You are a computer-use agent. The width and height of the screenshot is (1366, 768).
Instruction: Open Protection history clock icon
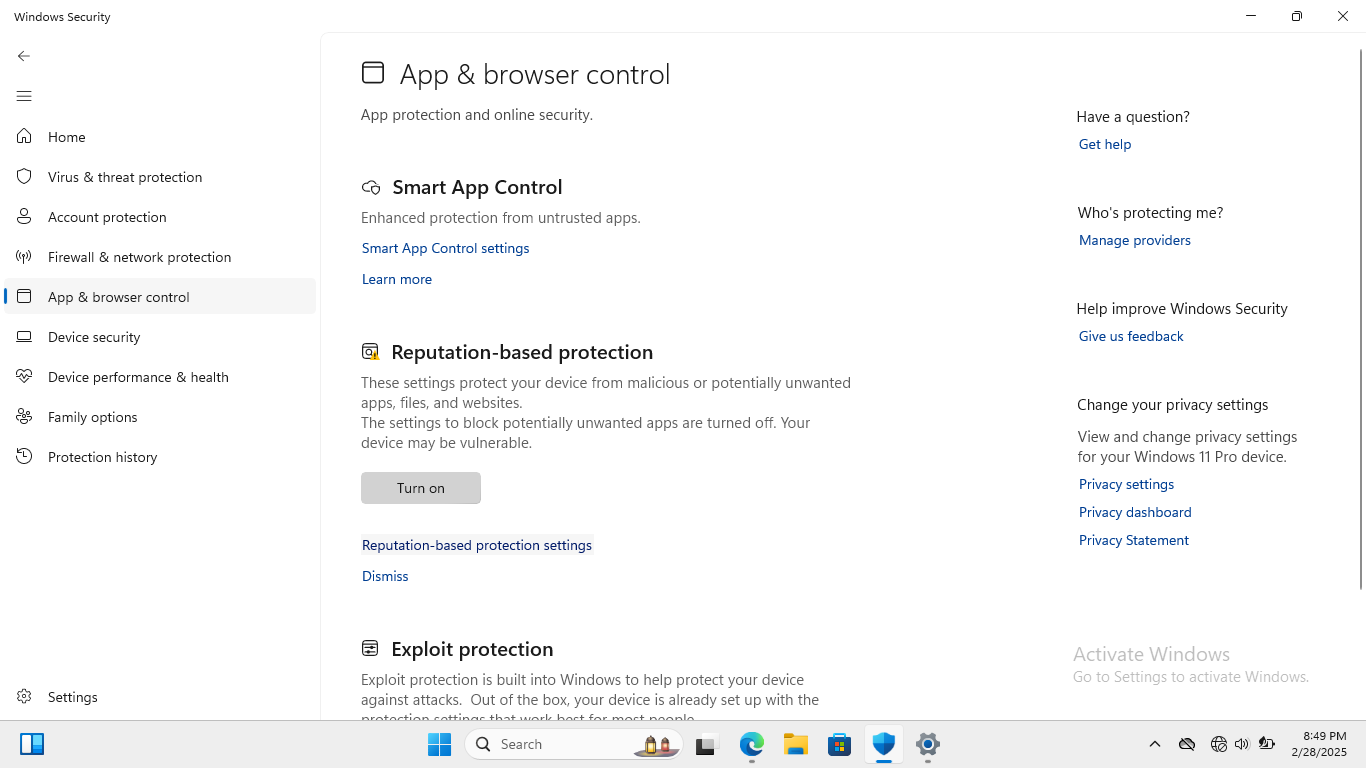[24, 457]
